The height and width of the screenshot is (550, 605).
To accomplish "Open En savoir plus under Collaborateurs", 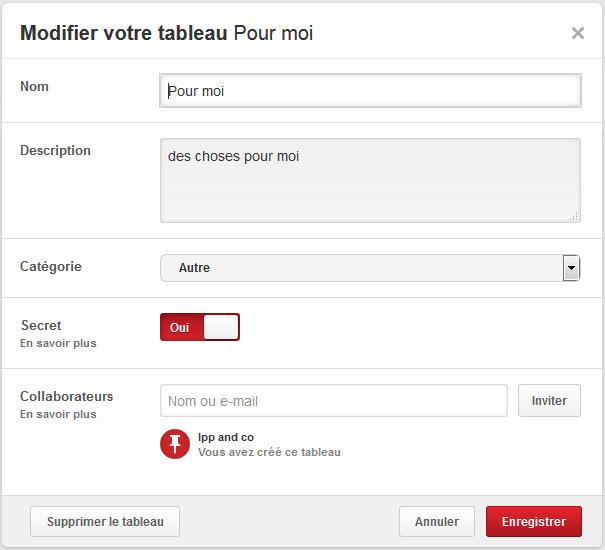I will tap(58, 414).
